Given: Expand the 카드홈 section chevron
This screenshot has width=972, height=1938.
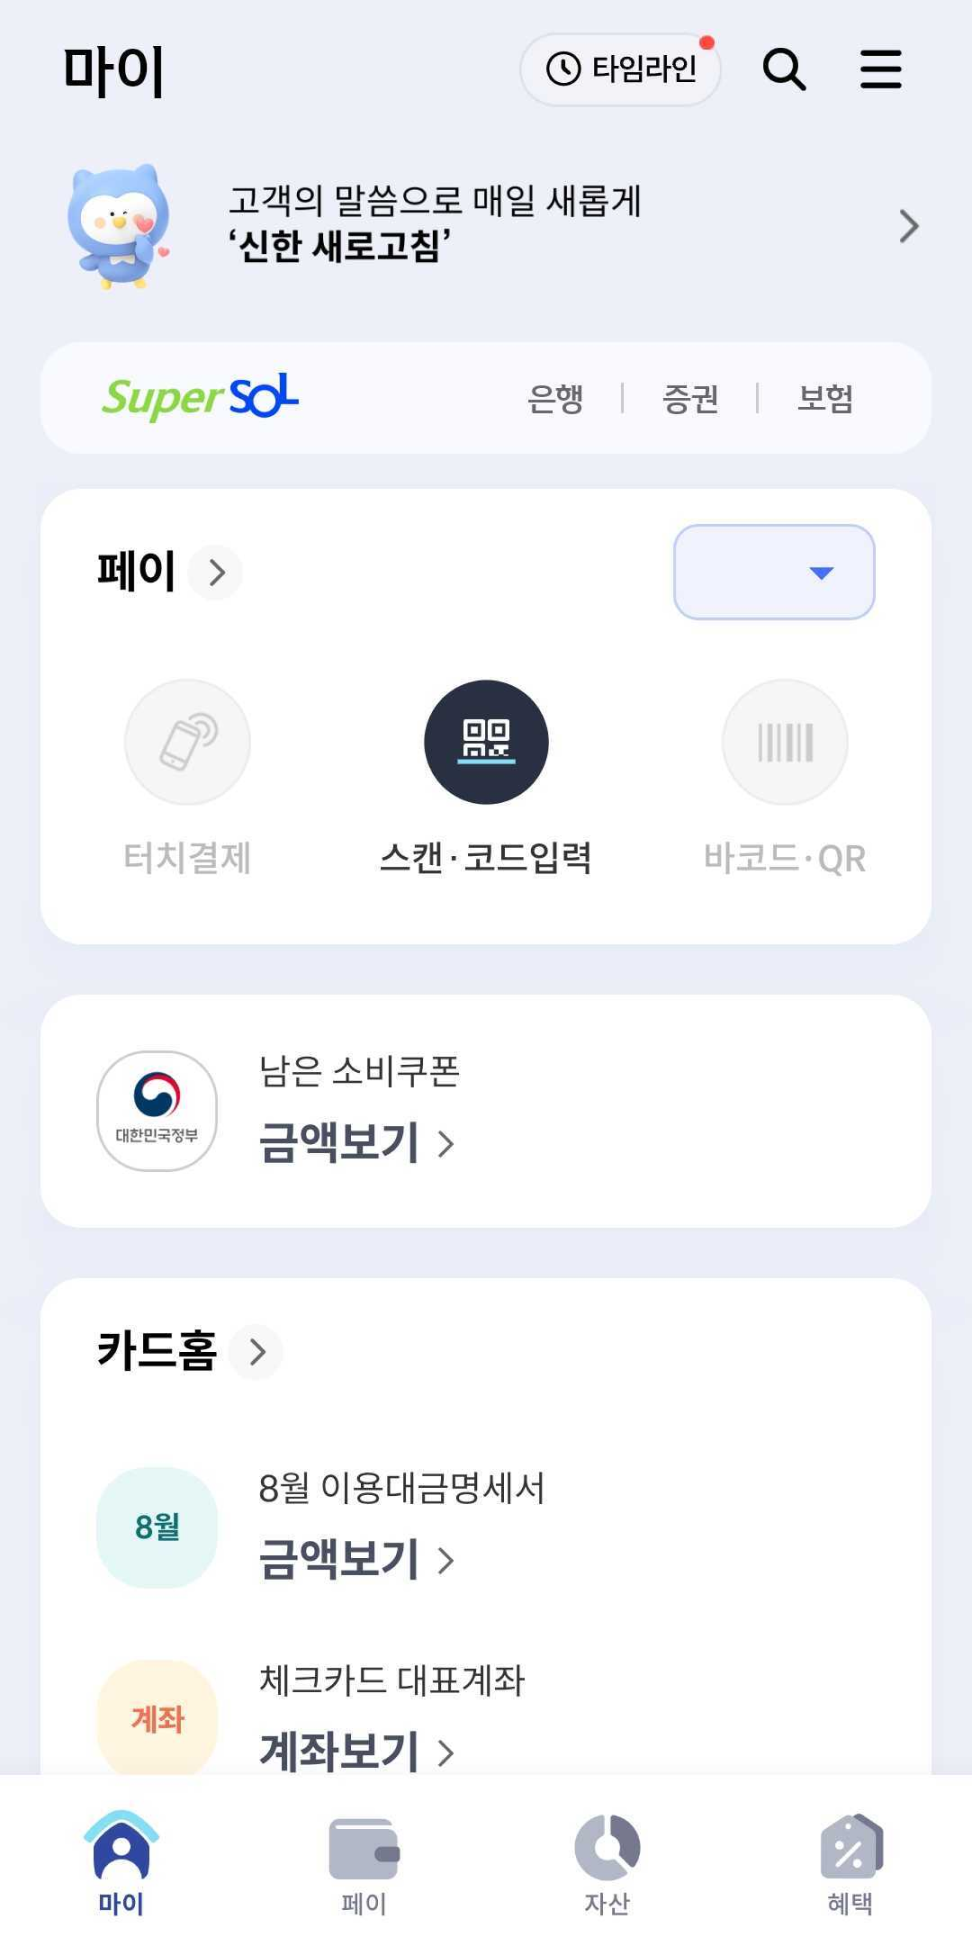Looking at the screenshot, I should point(257,1352).
